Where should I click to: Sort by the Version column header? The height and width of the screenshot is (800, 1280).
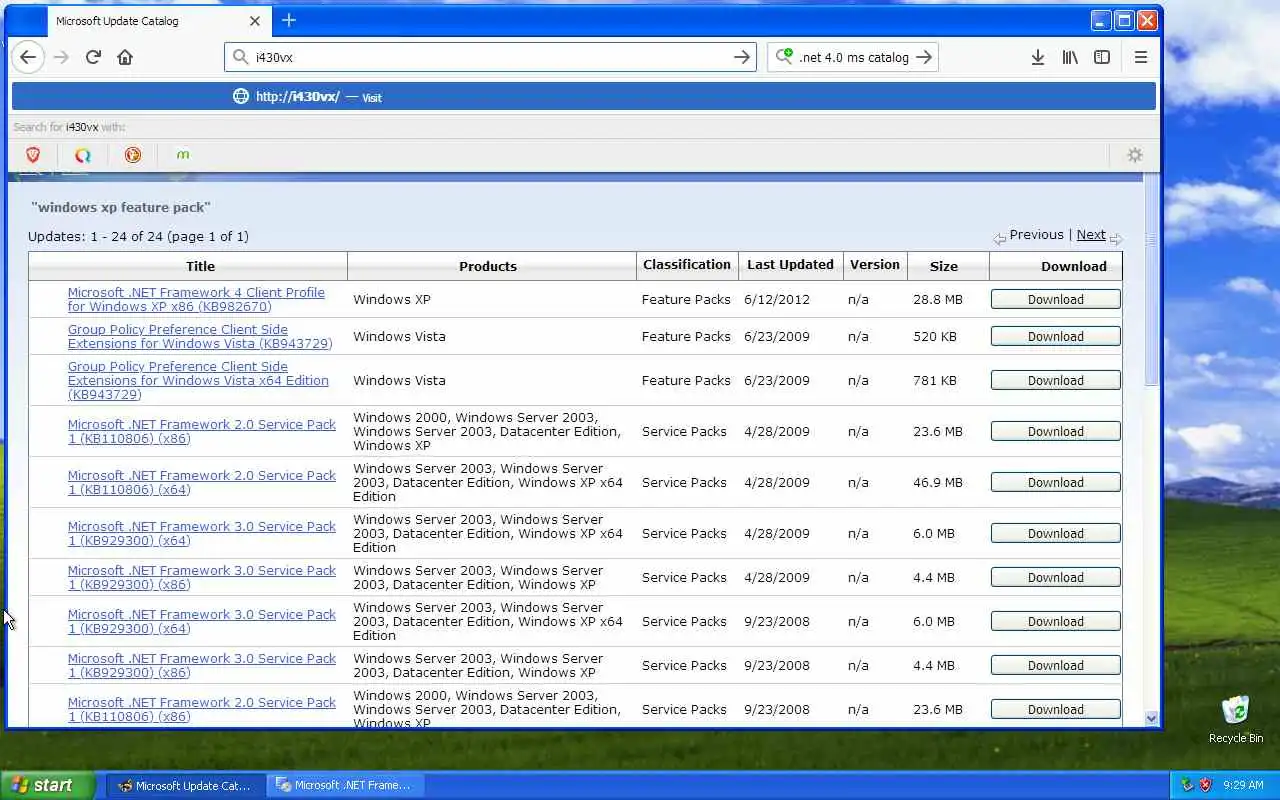(x=875, y=265)
